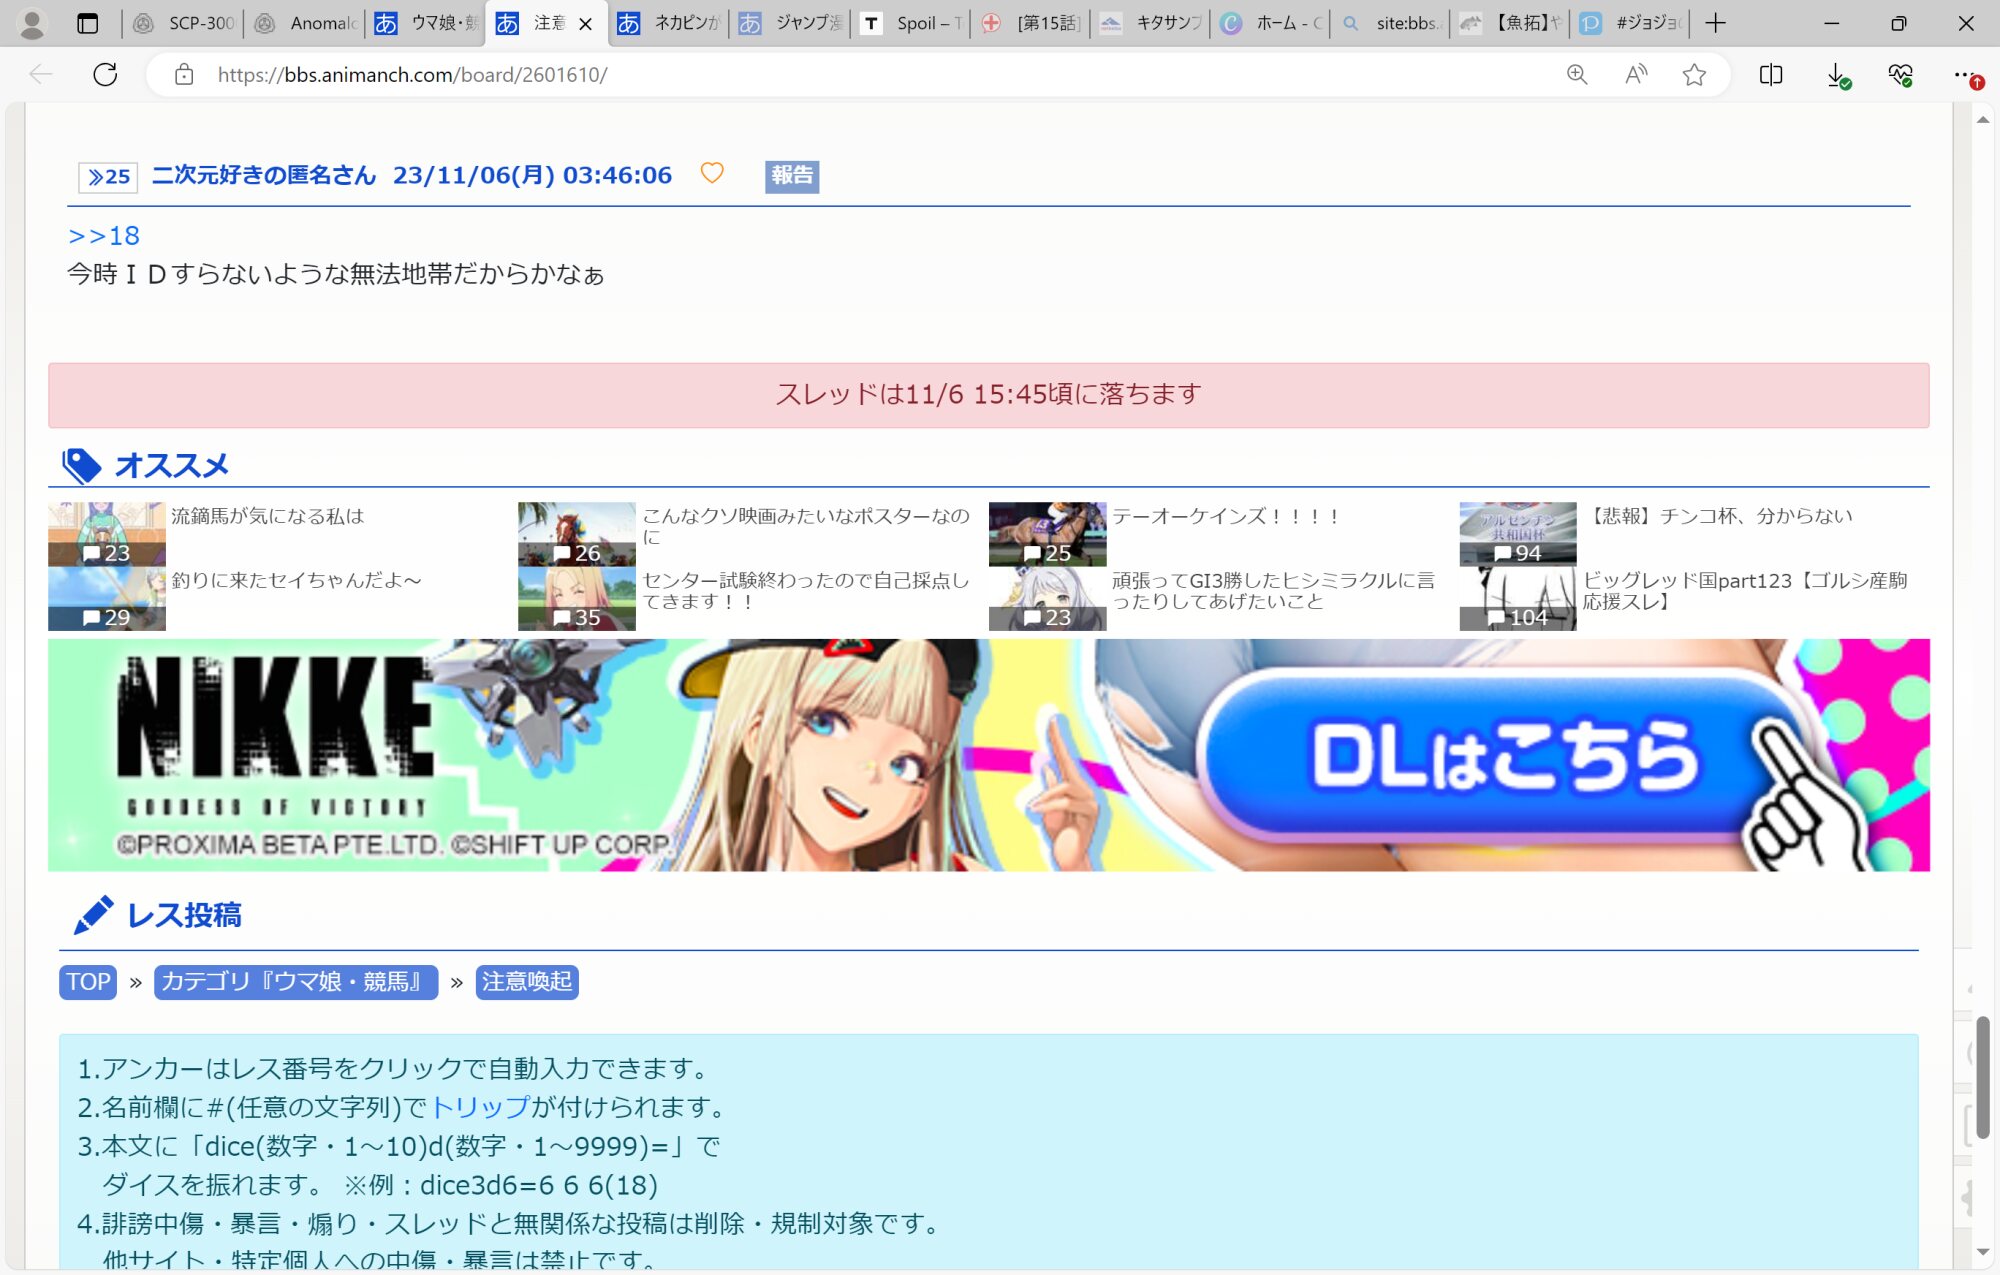Switch to the SCP-300 tab
Image resolution: width=2000 pixels, height=1275 pixels.
pyautogui.click(x=185, y=23)
